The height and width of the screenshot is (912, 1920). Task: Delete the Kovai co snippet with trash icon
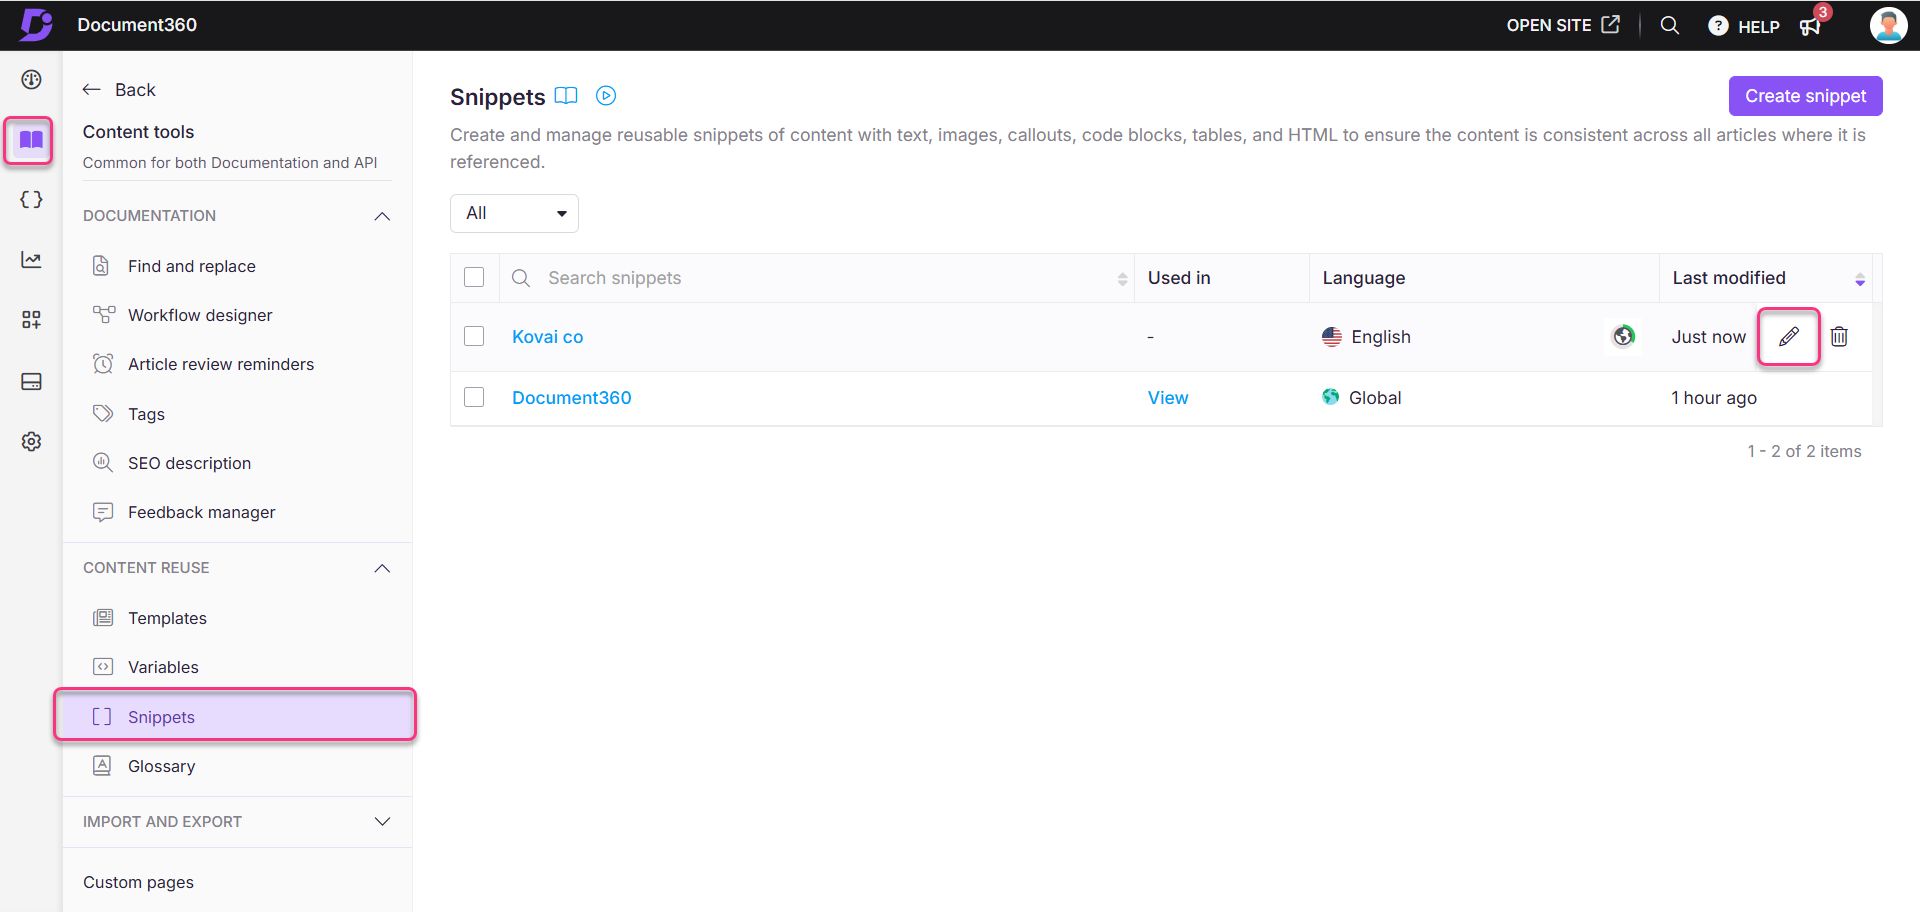tap(1839, 337)
